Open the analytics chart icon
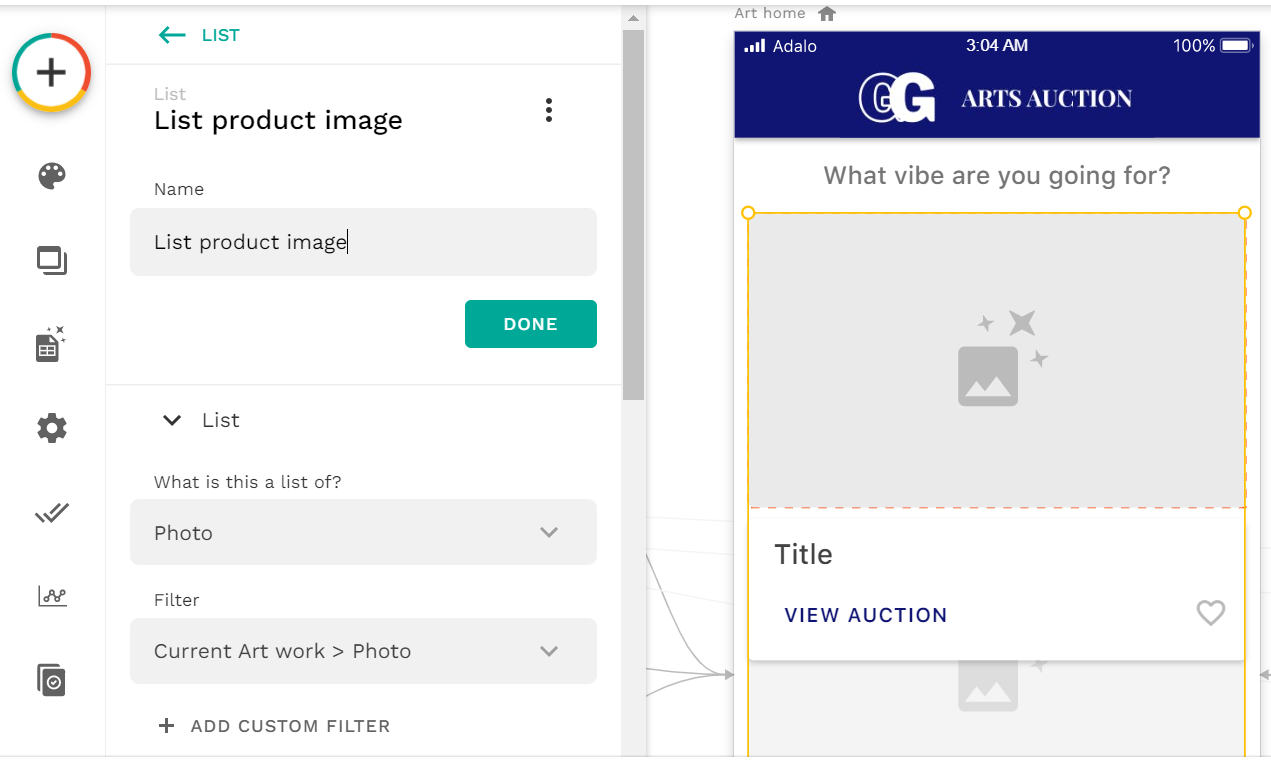Viewport: 1271px width, 762px height. [51, 597]
